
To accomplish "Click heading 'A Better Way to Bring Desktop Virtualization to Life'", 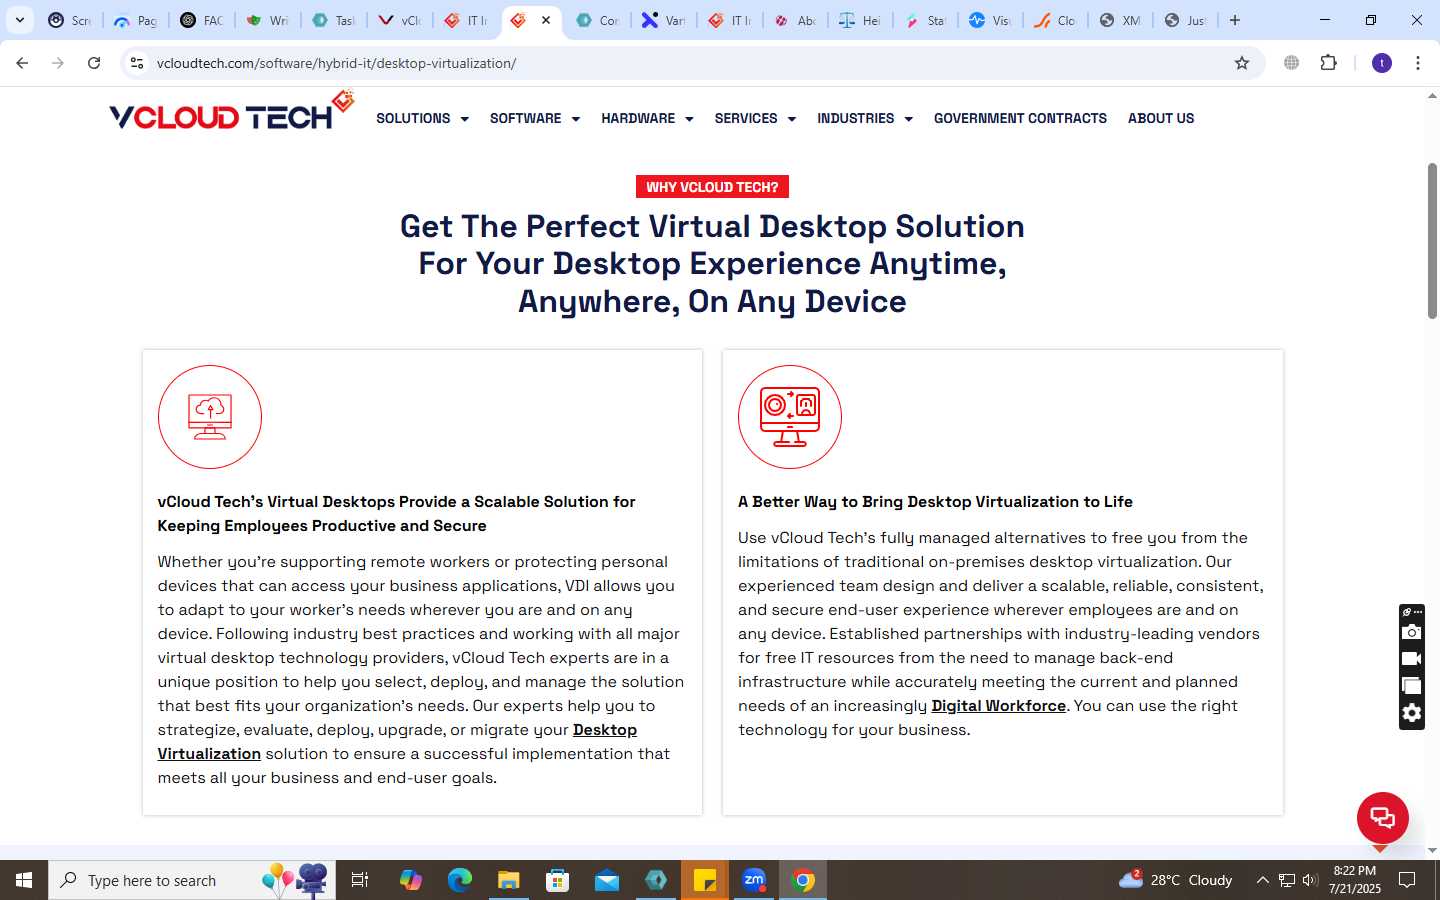I will 935,502.
